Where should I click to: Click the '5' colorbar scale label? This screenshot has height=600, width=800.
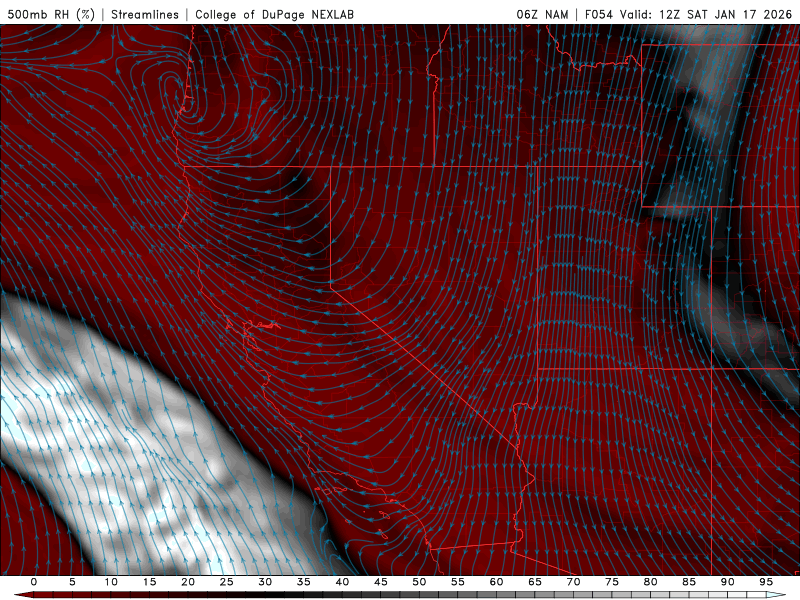coord(72,582)
